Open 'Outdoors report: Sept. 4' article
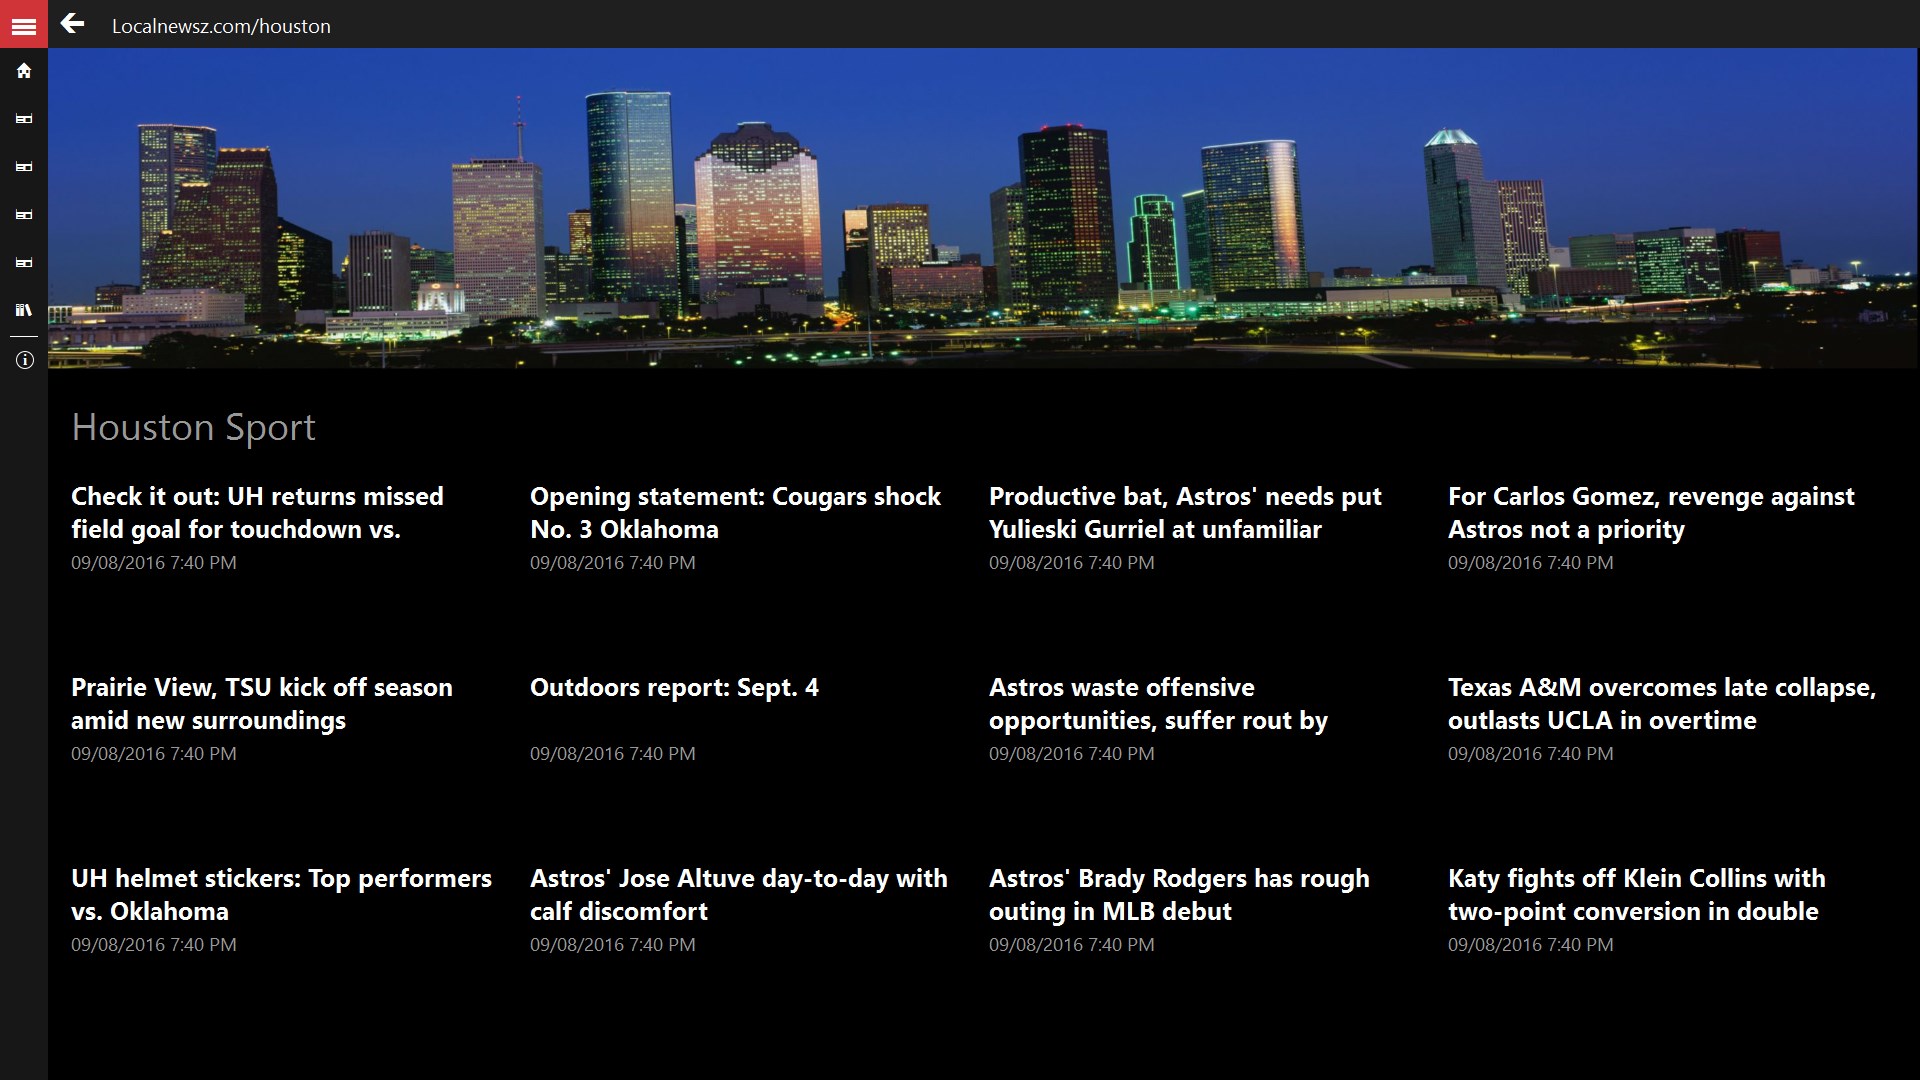Screen dimensions: 1920x1080 pyautogui.click(x=674, y=688)
